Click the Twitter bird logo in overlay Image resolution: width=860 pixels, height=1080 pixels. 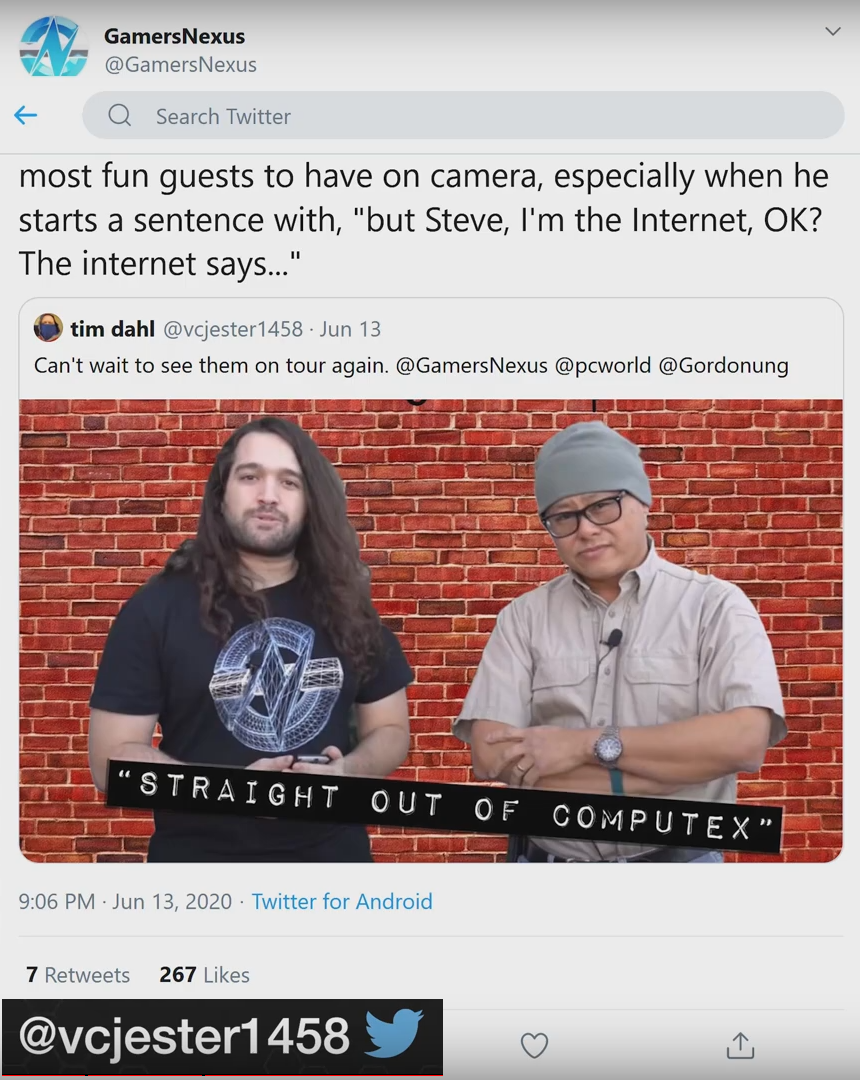pyautogui.click(x=394, y=1033)
